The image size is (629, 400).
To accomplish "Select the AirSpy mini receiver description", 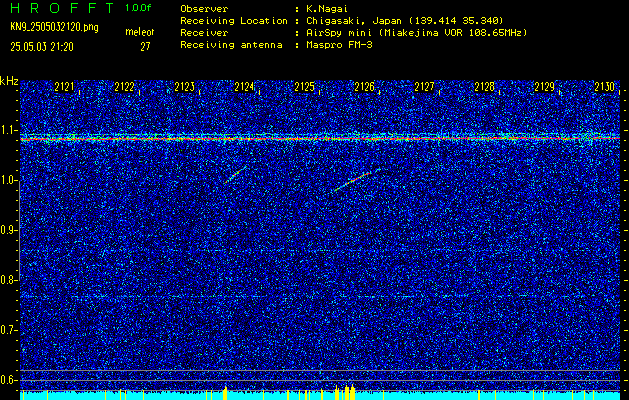I will click(x=416, y=32).
